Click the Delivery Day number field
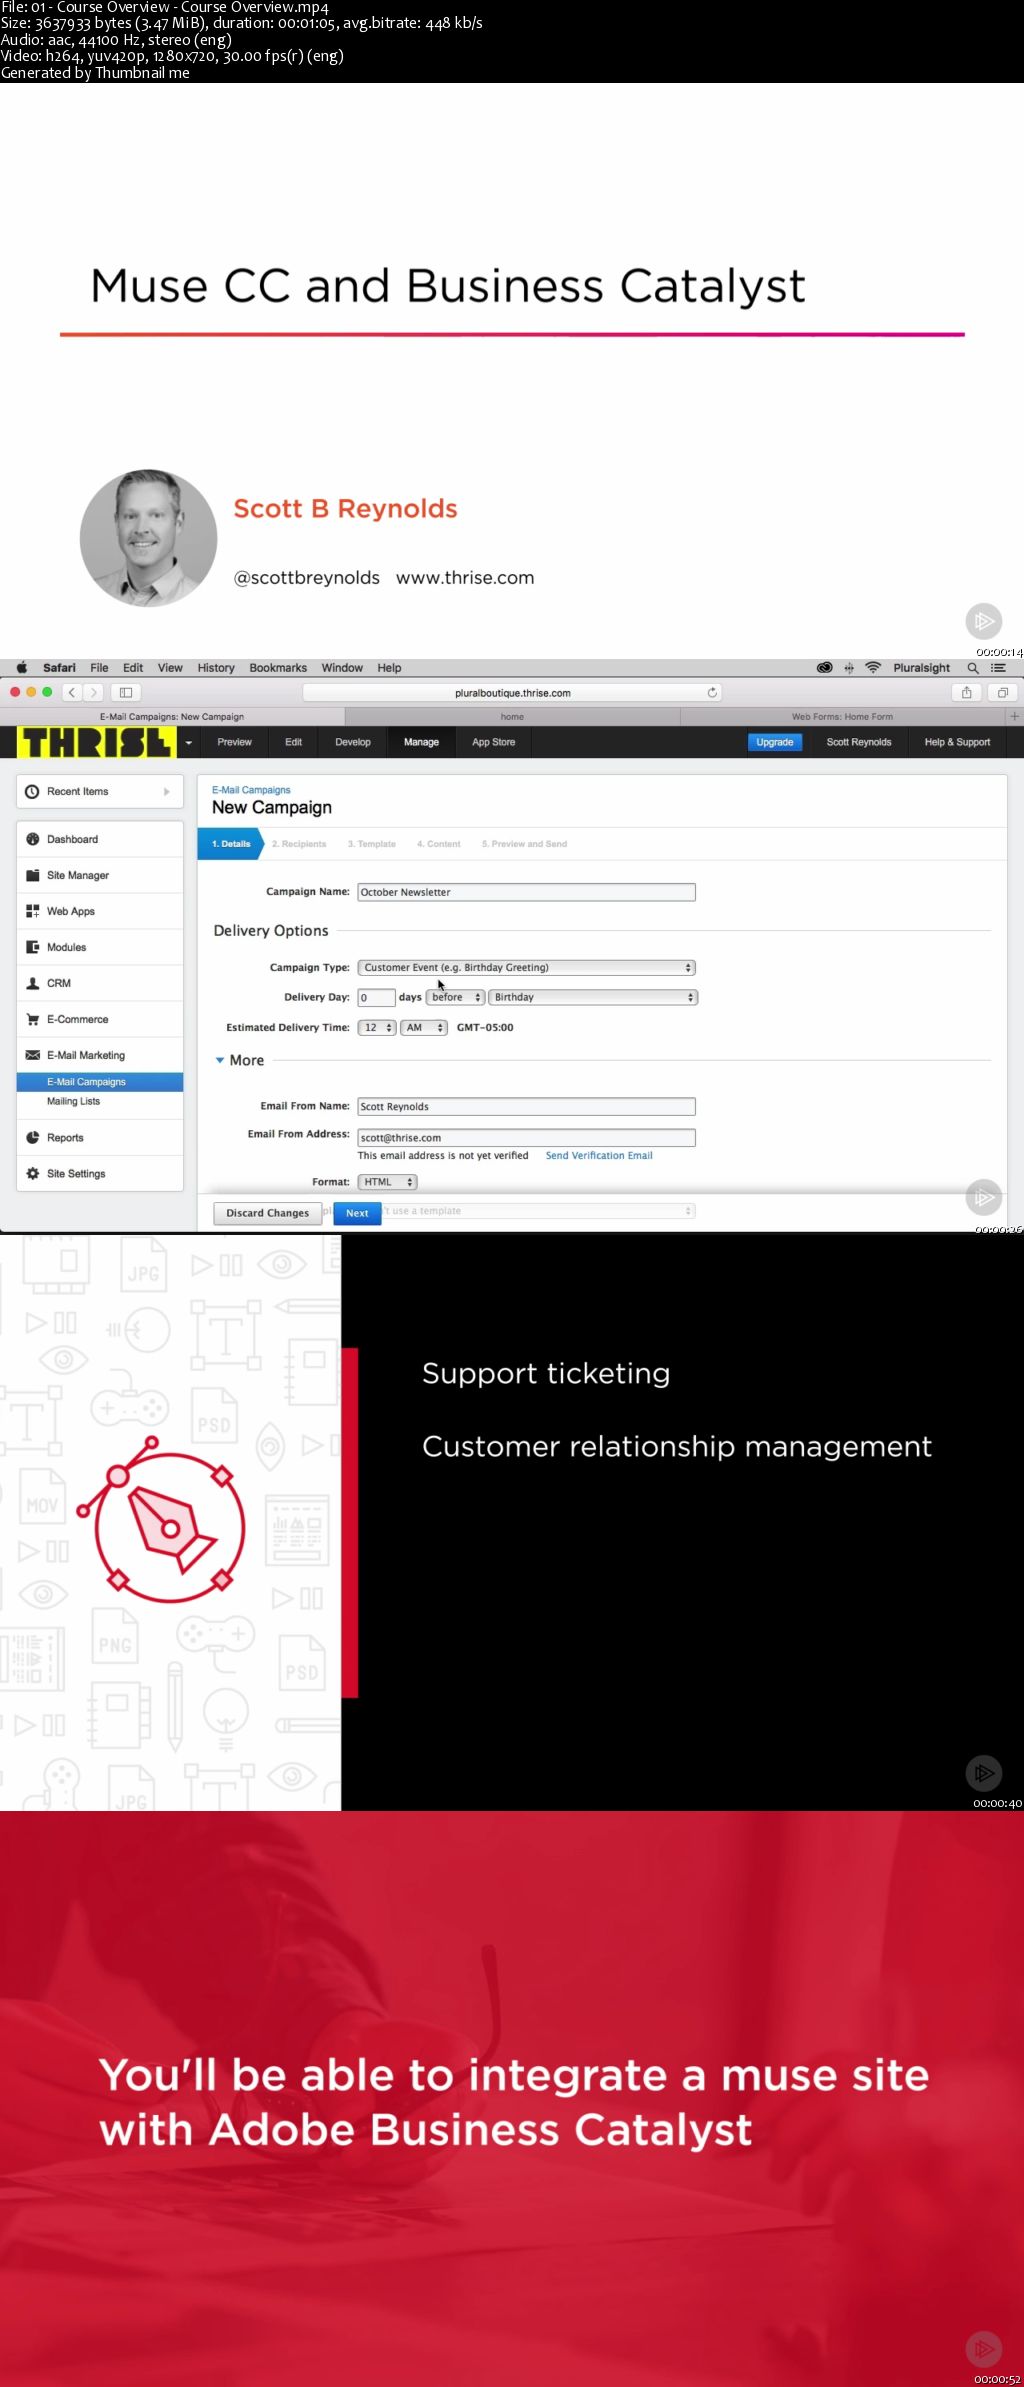Screen dimensions: 1024x2387 [376, 997]
